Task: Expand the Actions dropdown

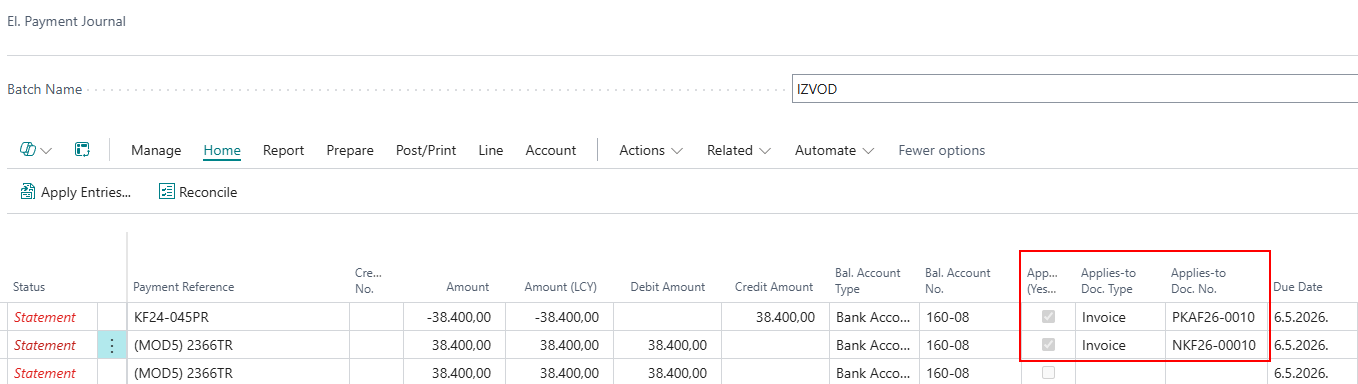Action: (651, 150)
